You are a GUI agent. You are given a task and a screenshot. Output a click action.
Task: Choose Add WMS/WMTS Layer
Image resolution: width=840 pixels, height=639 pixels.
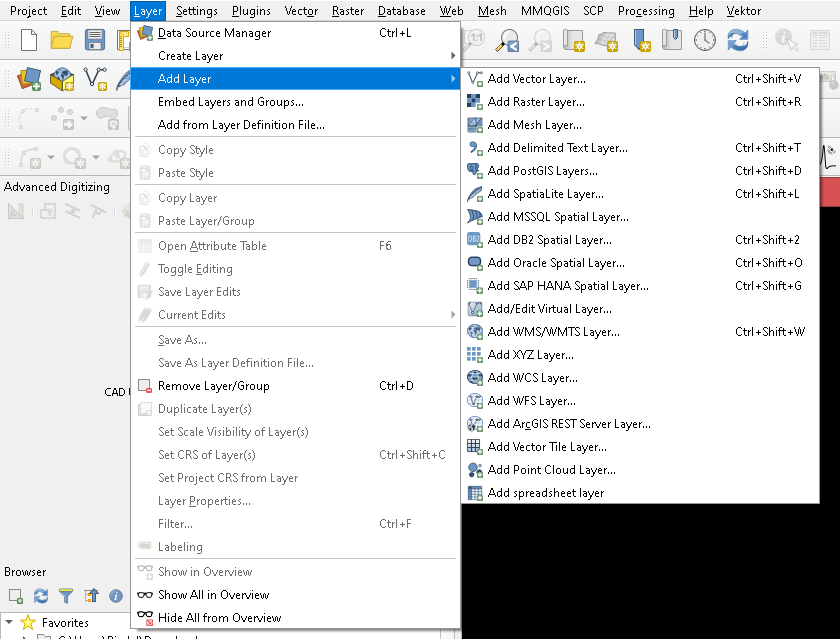(640, 332)
